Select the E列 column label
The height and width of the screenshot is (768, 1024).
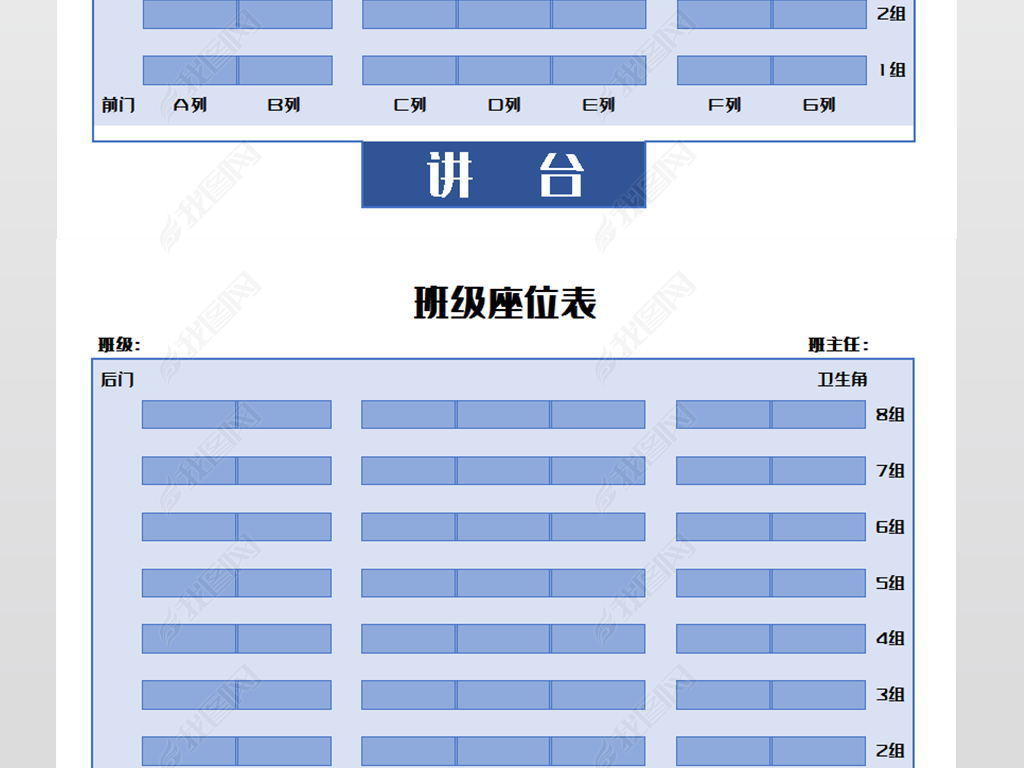598,105
